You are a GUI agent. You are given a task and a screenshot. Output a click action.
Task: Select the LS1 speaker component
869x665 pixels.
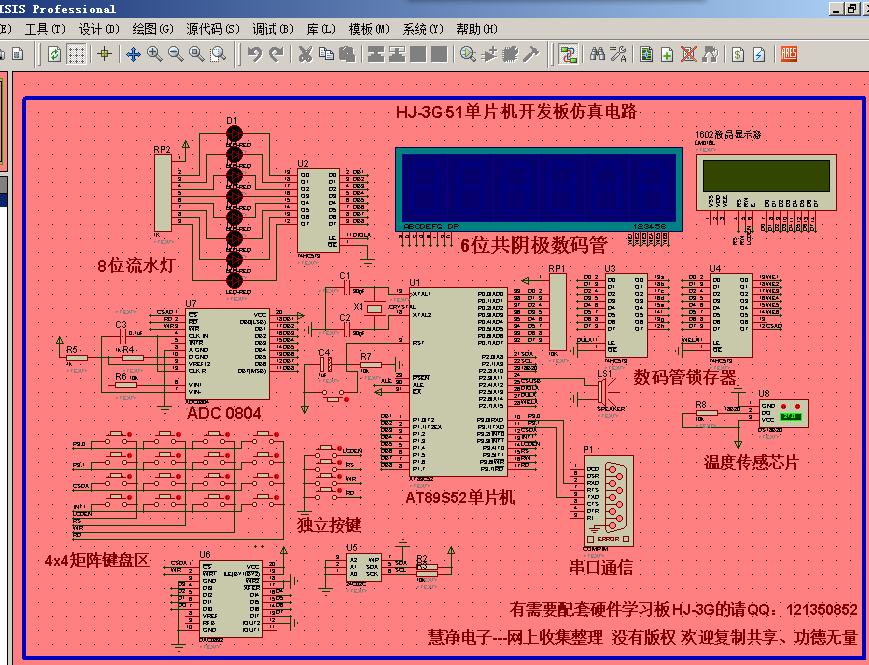pyautogui.click(x=605, y=392)
